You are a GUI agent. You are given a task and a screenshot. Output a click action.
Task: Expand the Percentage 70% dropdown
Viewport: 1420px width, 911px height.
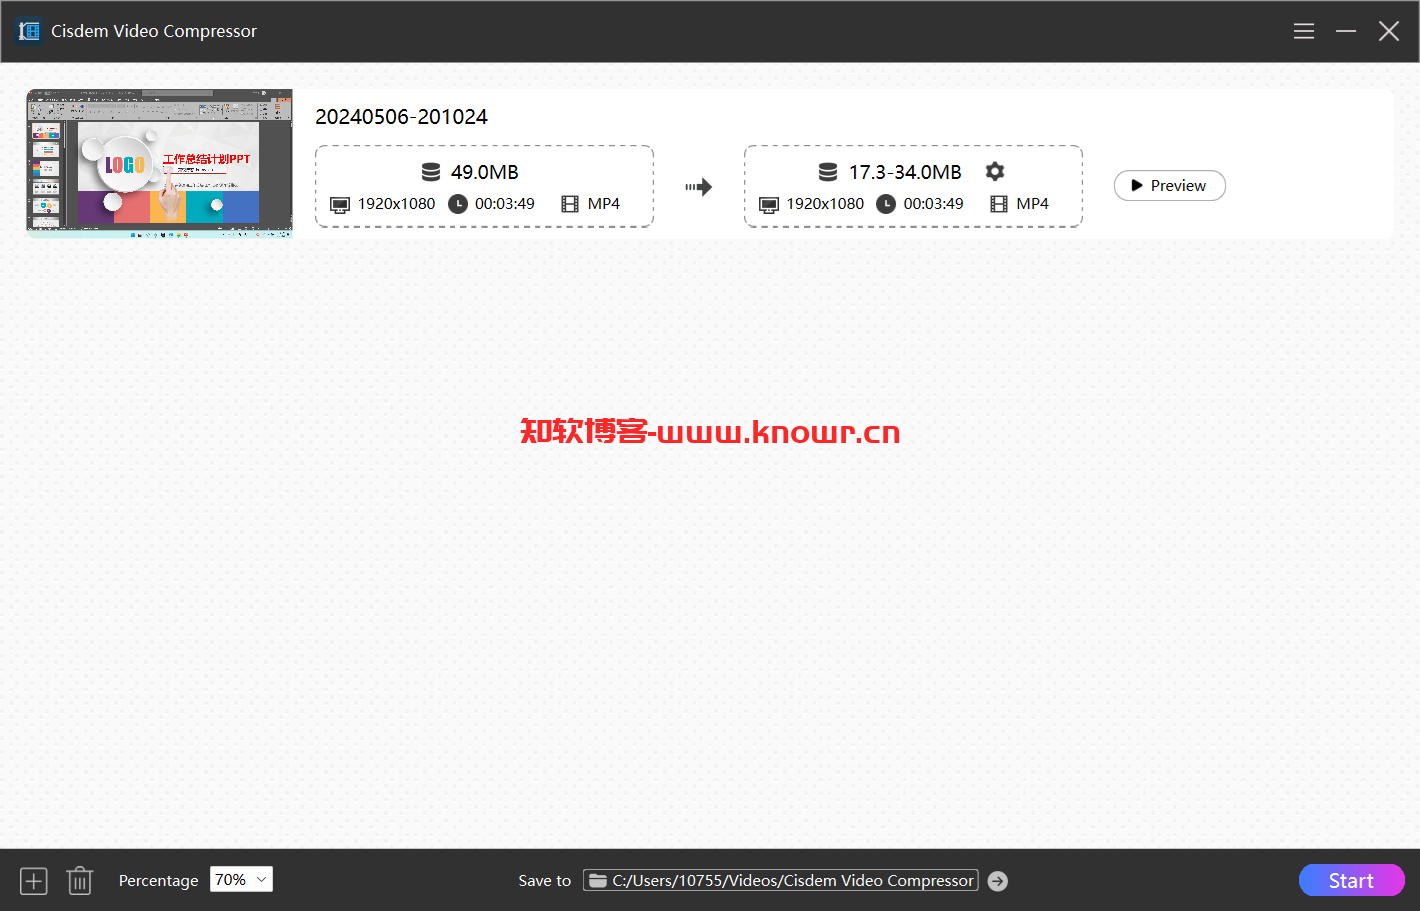point(241,879)
